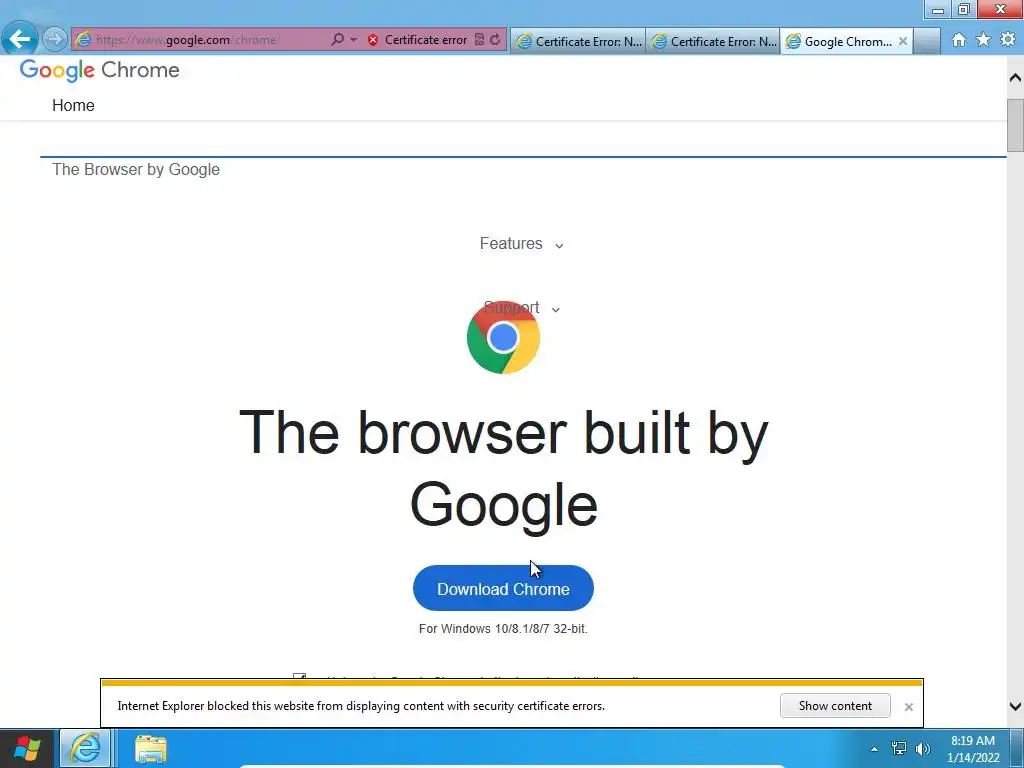Open the Windows Start menu
This screenshot has height=768, width=1024.
(27, 748)
